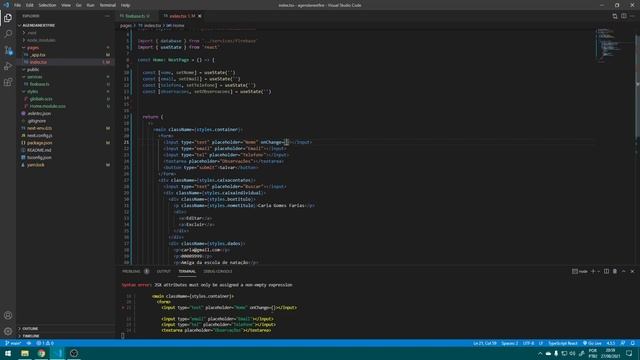Image resolution: width=640 pixels, height=360 pixels.
Task: Open File Explorer from the taskbar
Action: [25, 353]
